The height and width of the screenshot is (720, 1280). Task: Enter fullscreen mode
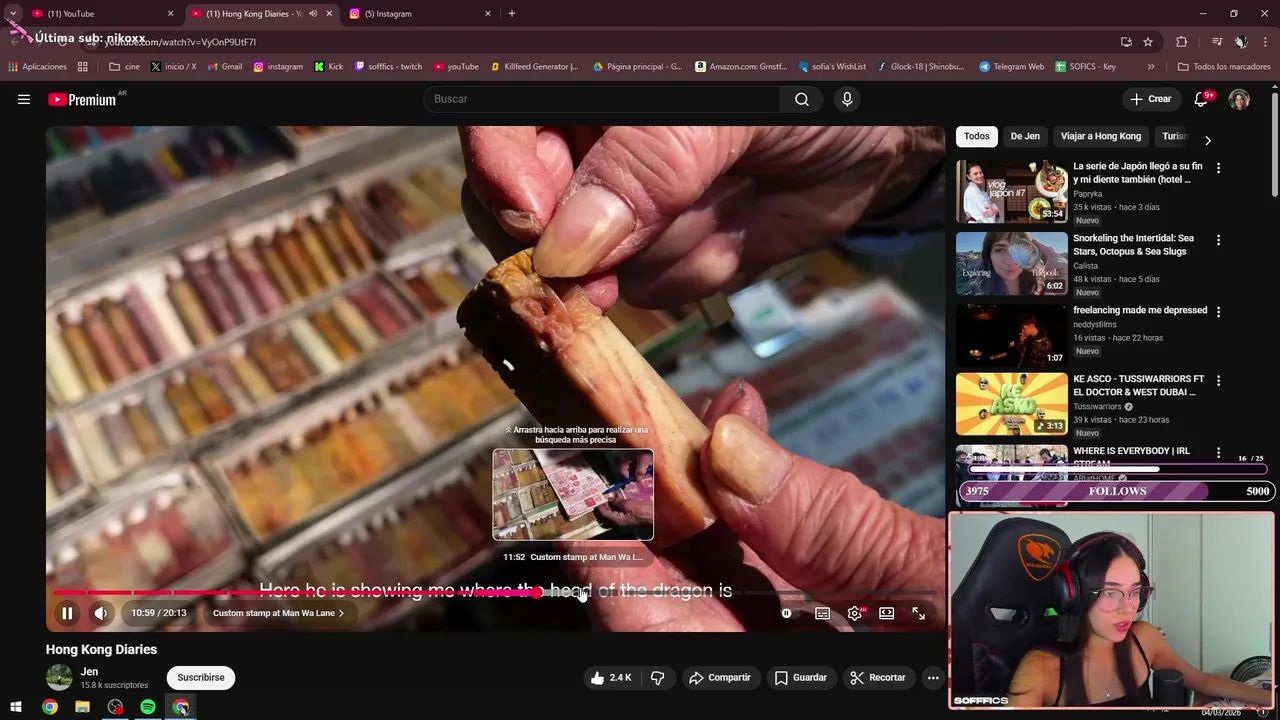pos(919,613)
